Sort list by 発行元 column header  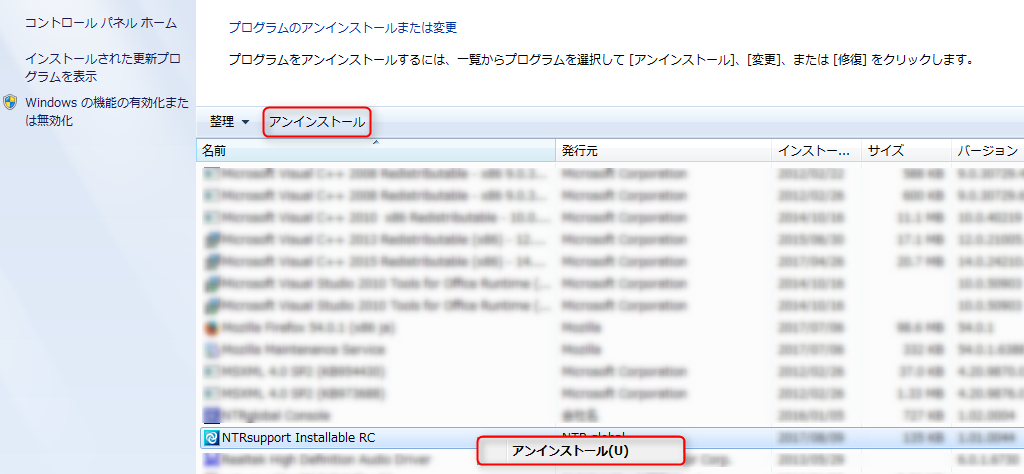663,151
